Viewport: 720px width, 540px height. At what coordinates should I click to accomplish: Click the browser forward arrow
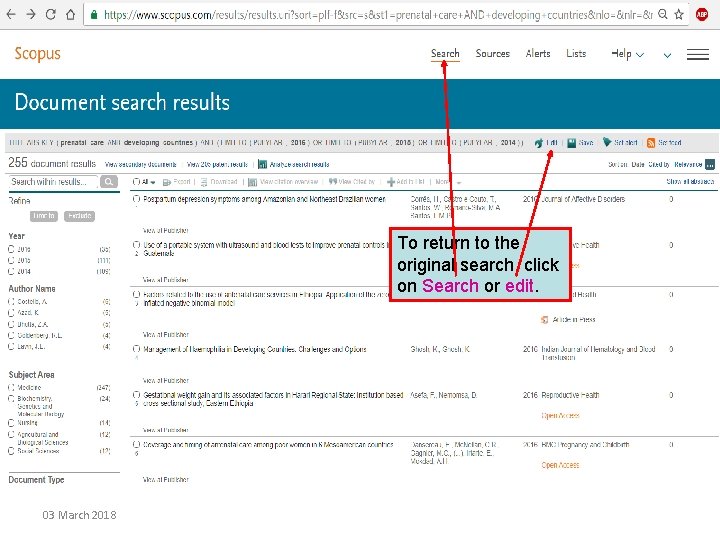[x=31, y=15]
